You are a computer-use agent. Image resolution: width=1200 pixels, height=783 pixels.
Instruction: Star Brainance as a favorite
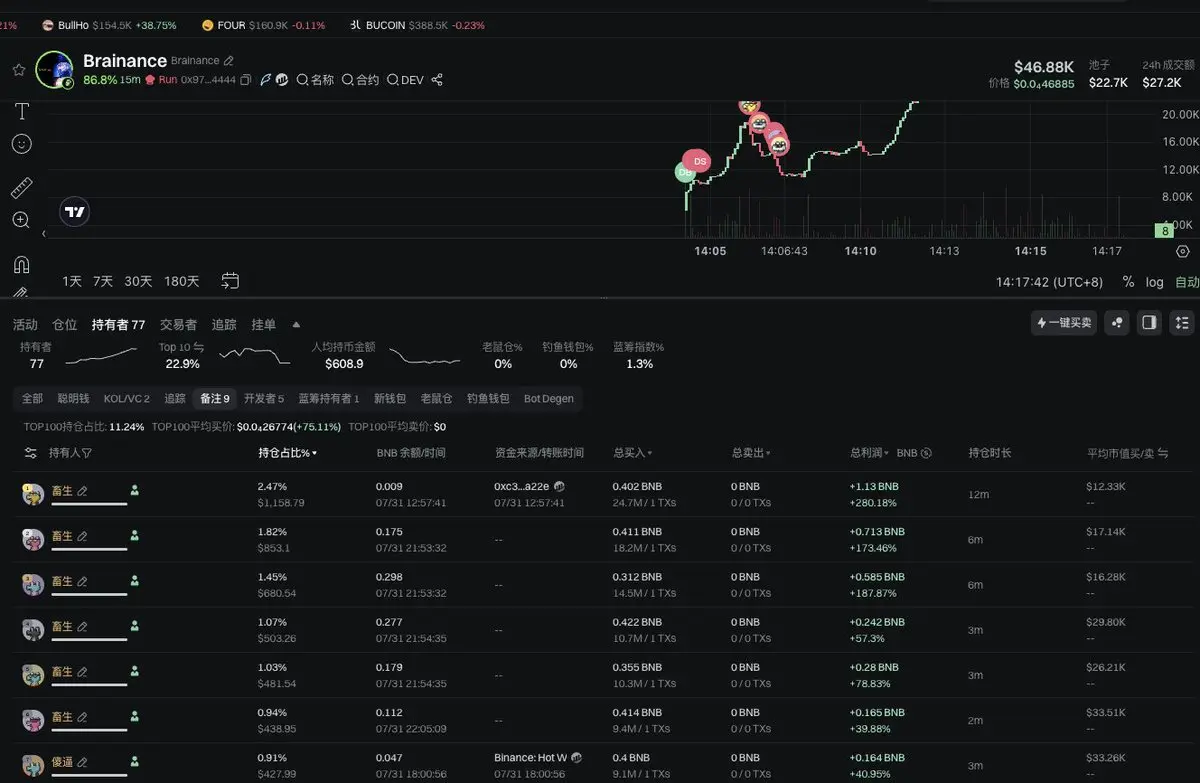pyautogui.click(x=18, y=70)
